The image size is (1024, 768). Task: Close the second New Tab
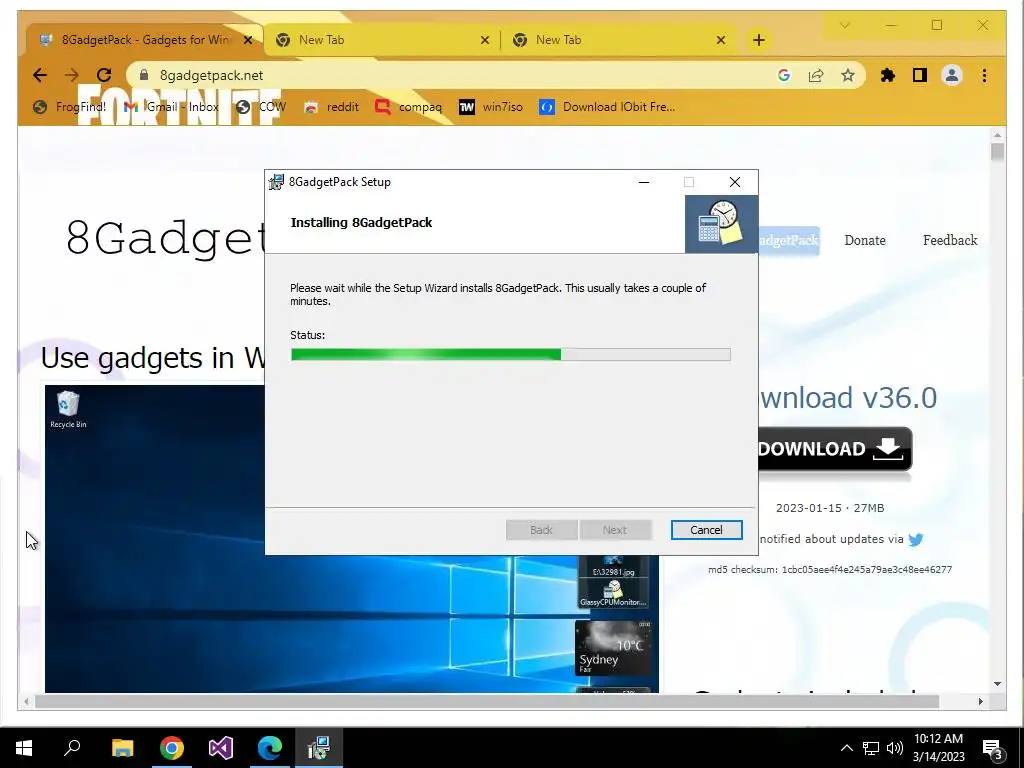(x=485, y=40)
